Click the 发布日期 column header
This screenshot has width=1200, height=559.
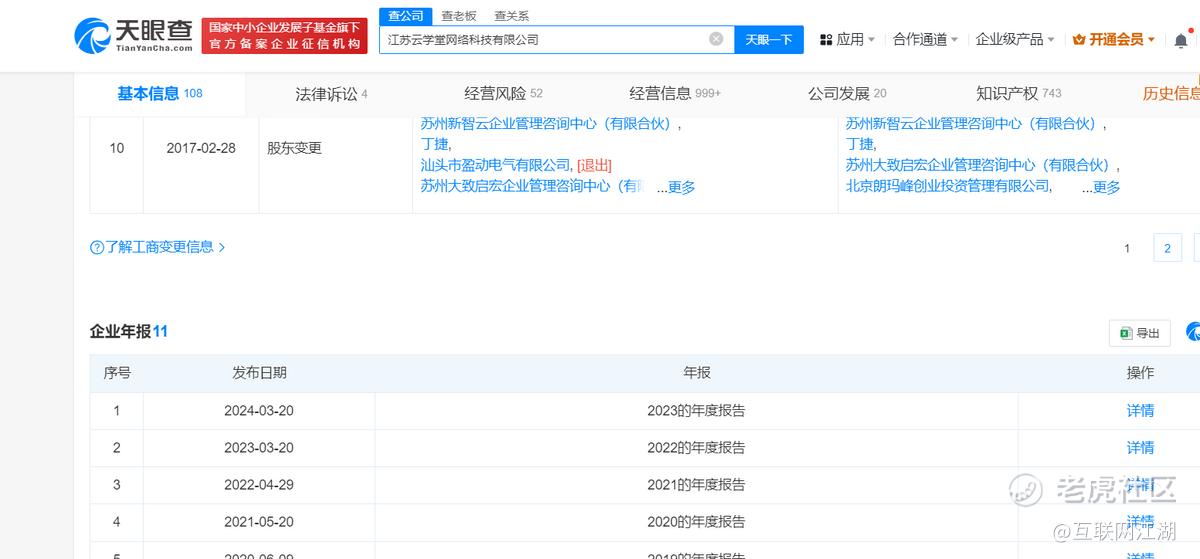click(x=259, y=373)
